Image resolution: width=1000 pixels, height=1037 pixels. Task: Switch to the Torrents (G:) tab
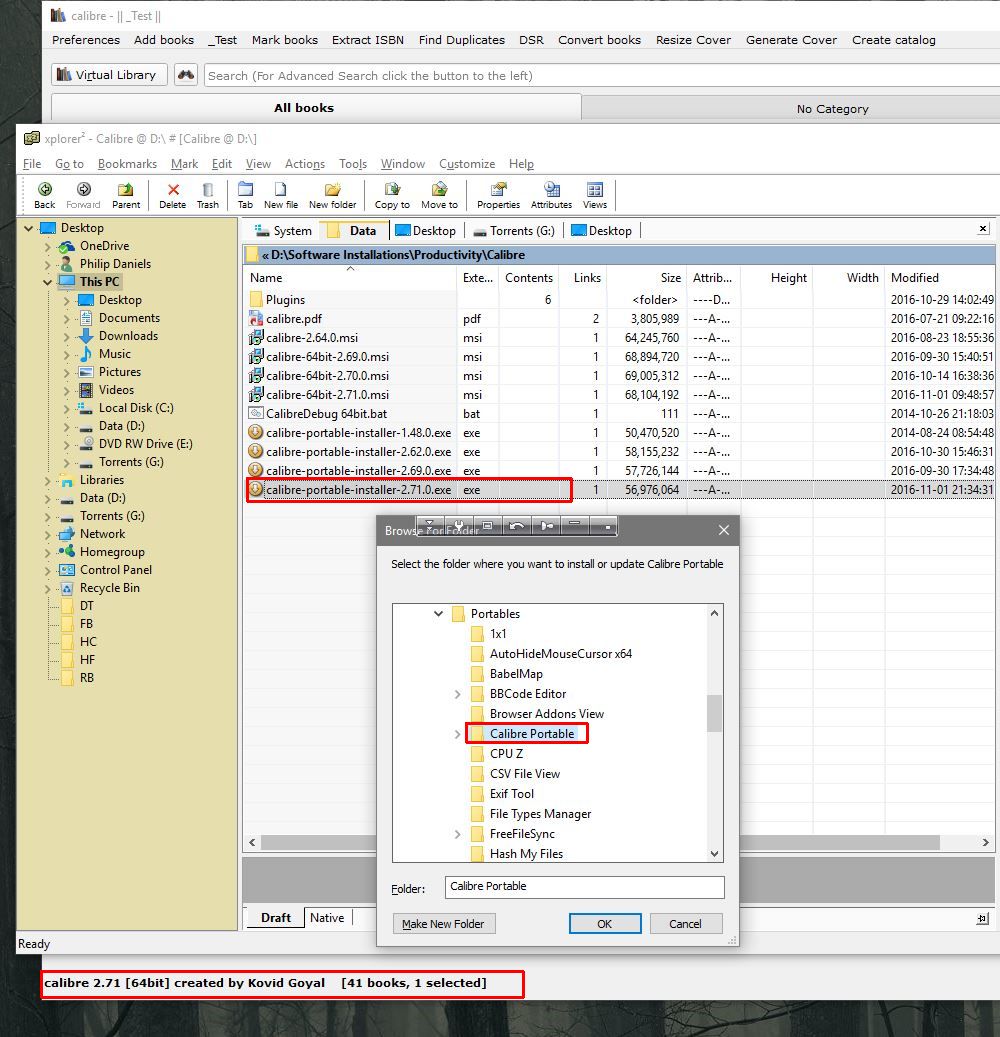[512, 231]
